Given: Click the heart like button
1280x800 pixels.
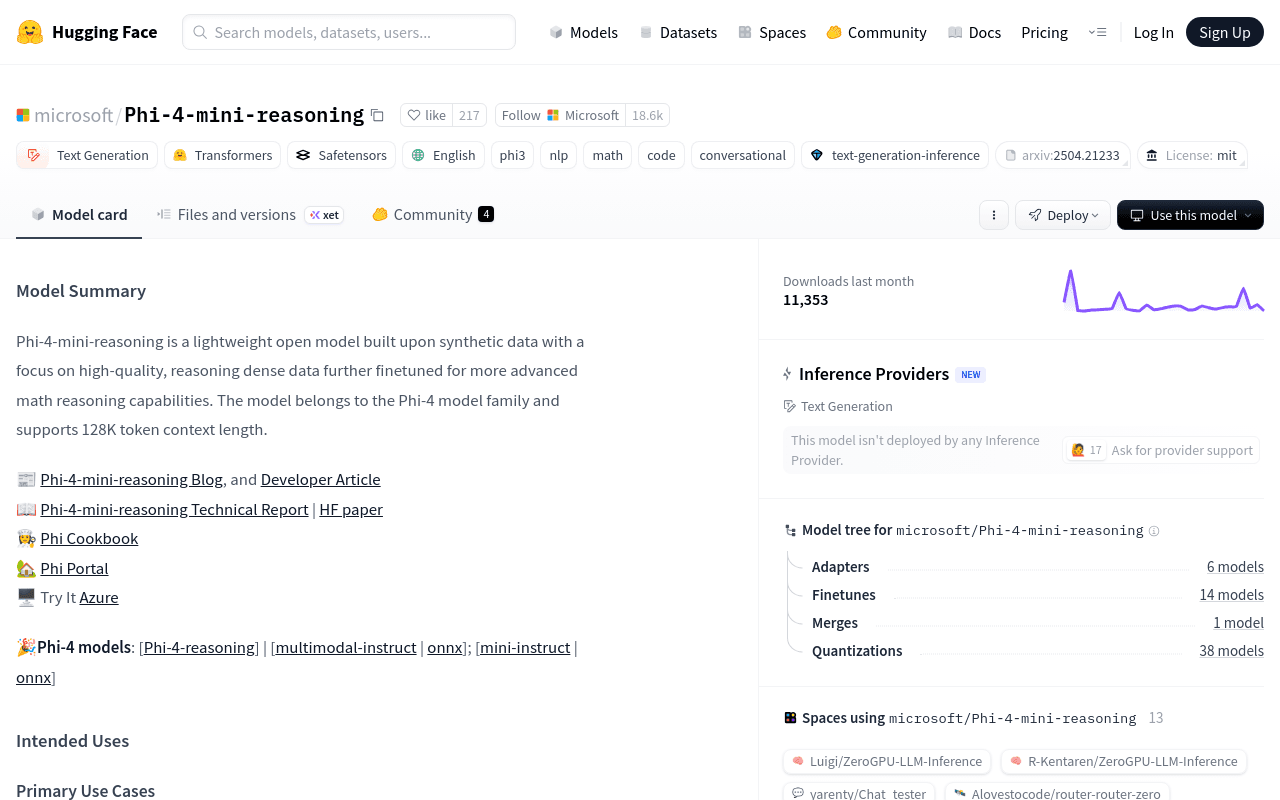Looking at the screenshot, I should tap(427, 115).
